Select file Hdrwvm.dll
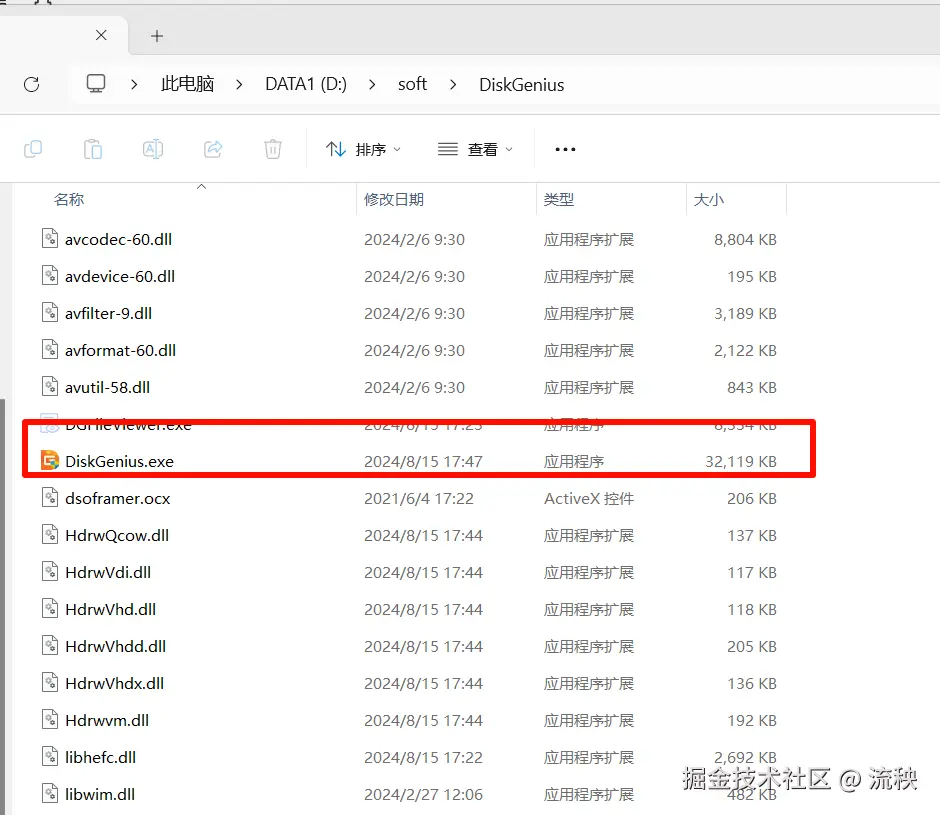Screen dimensions: 940x815 107,720
